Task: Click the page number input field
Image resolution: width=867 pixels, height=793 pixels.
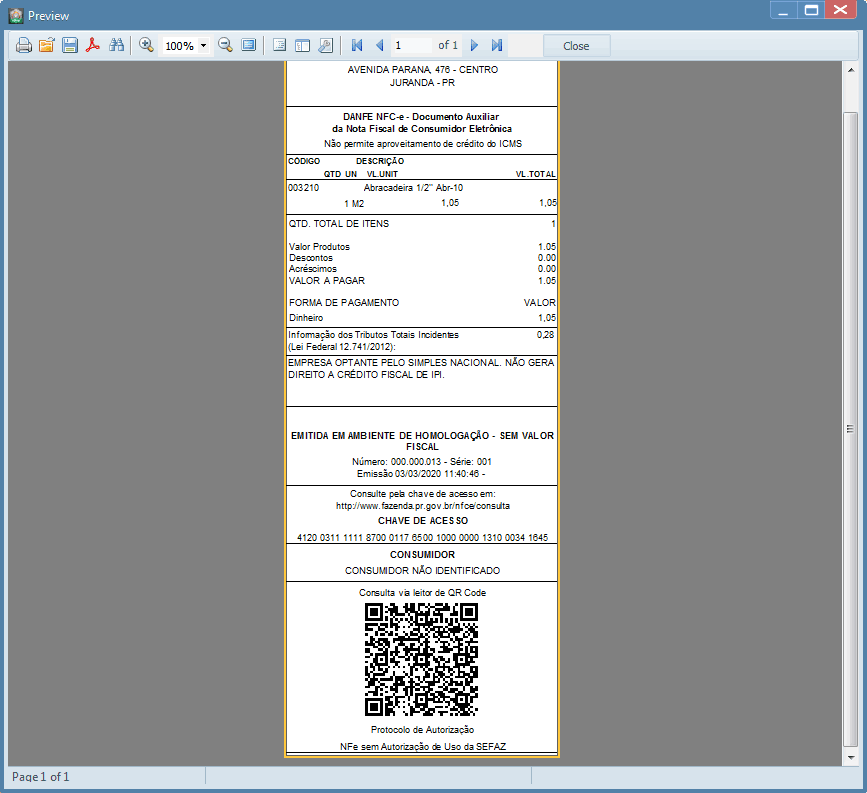Action: 412,45
